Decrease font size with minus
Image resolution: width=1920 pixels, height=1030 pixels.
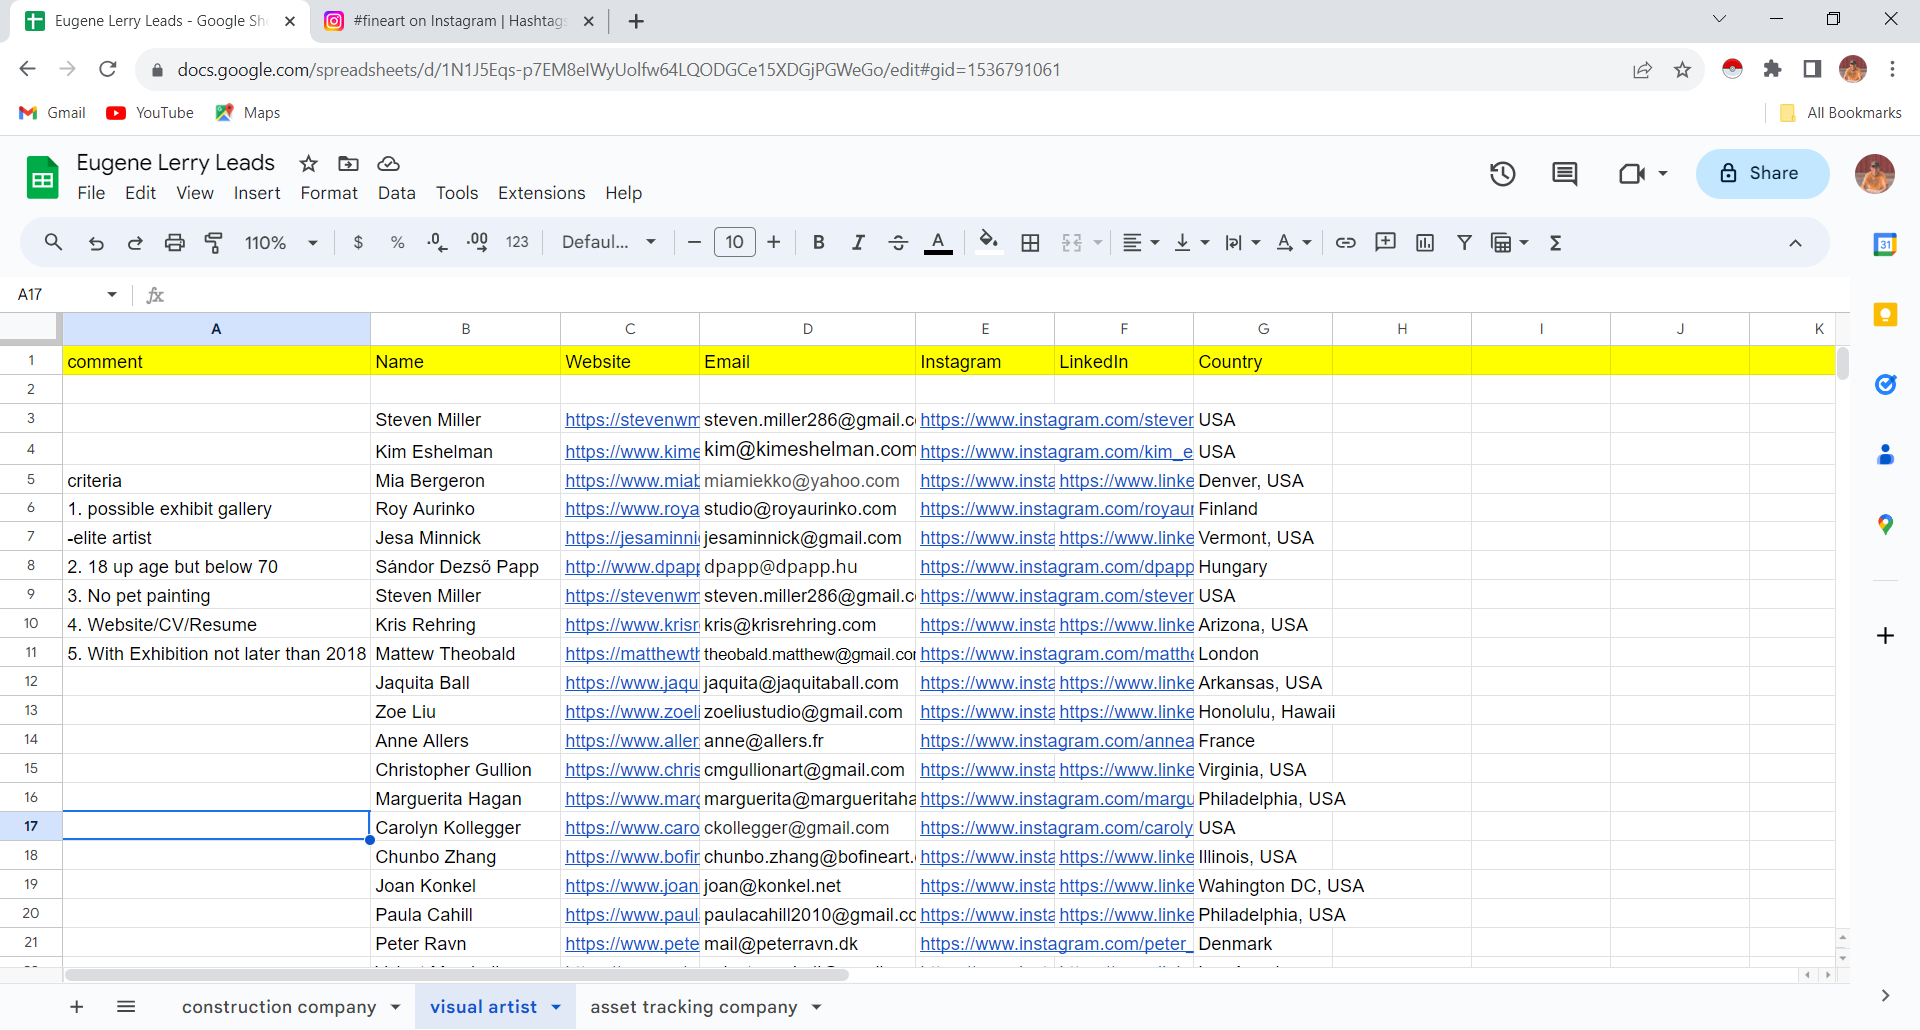(x=694, y=242)
